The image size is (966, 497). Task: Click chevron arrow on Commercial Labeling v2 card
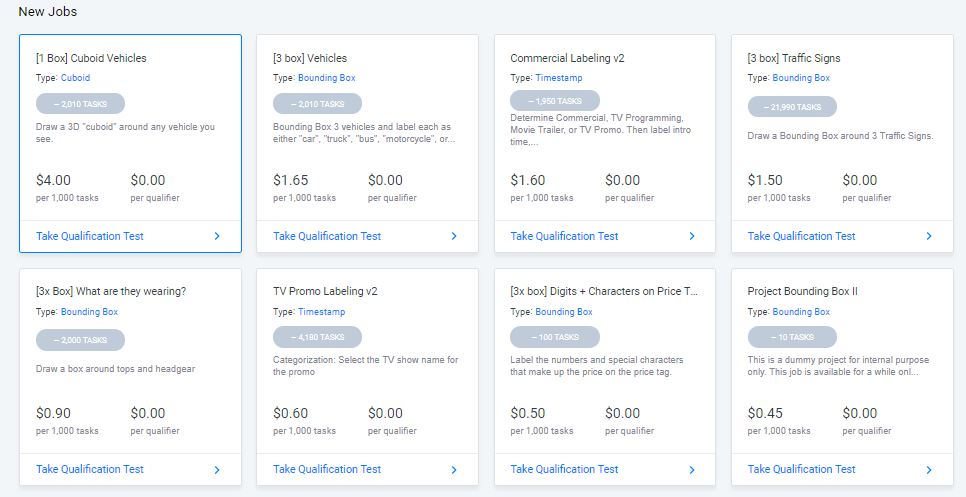(x=691, y=237)
